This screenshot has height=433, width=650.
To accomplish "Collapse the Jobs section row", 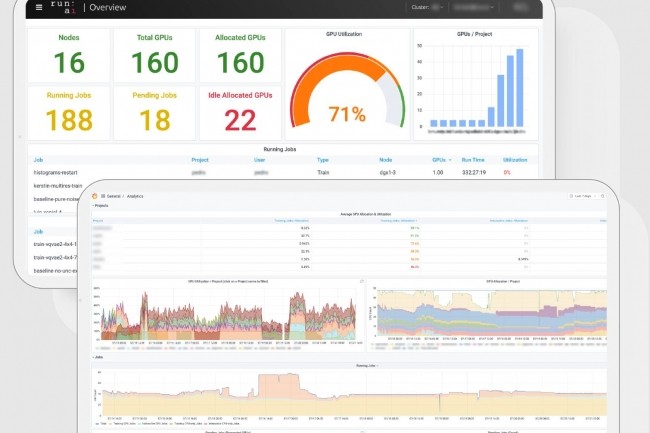I will click(98, 357).
